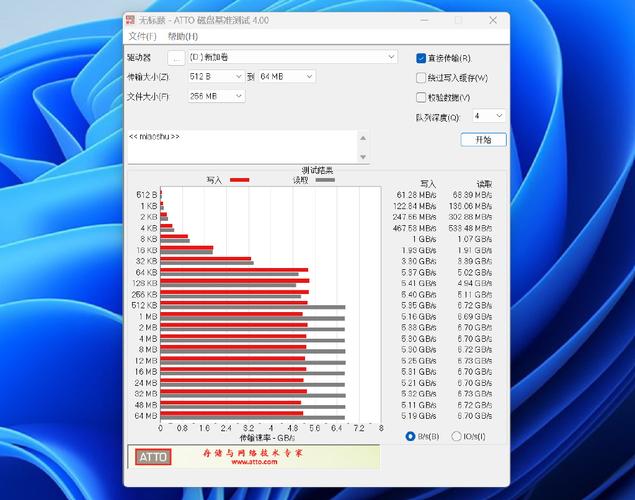Open the 文件(F) menu
Viewport: 635px width, 500px height.
click(x=142, y=36)
